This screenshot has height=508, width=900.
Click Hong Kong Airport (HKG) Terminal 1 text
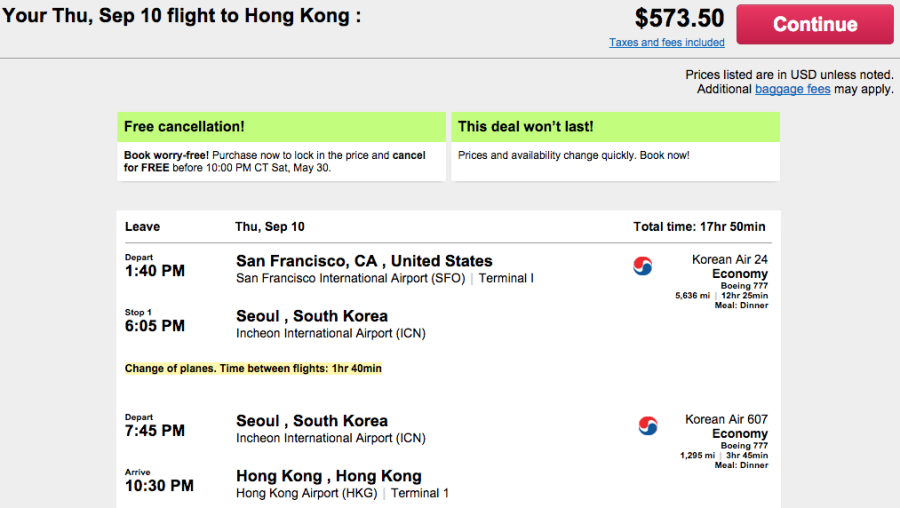pos(342,493)
